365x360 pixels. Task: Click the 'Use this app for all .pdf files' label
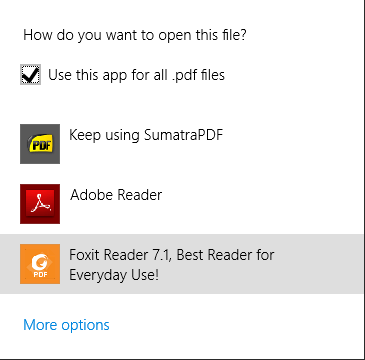coord(136,75)
